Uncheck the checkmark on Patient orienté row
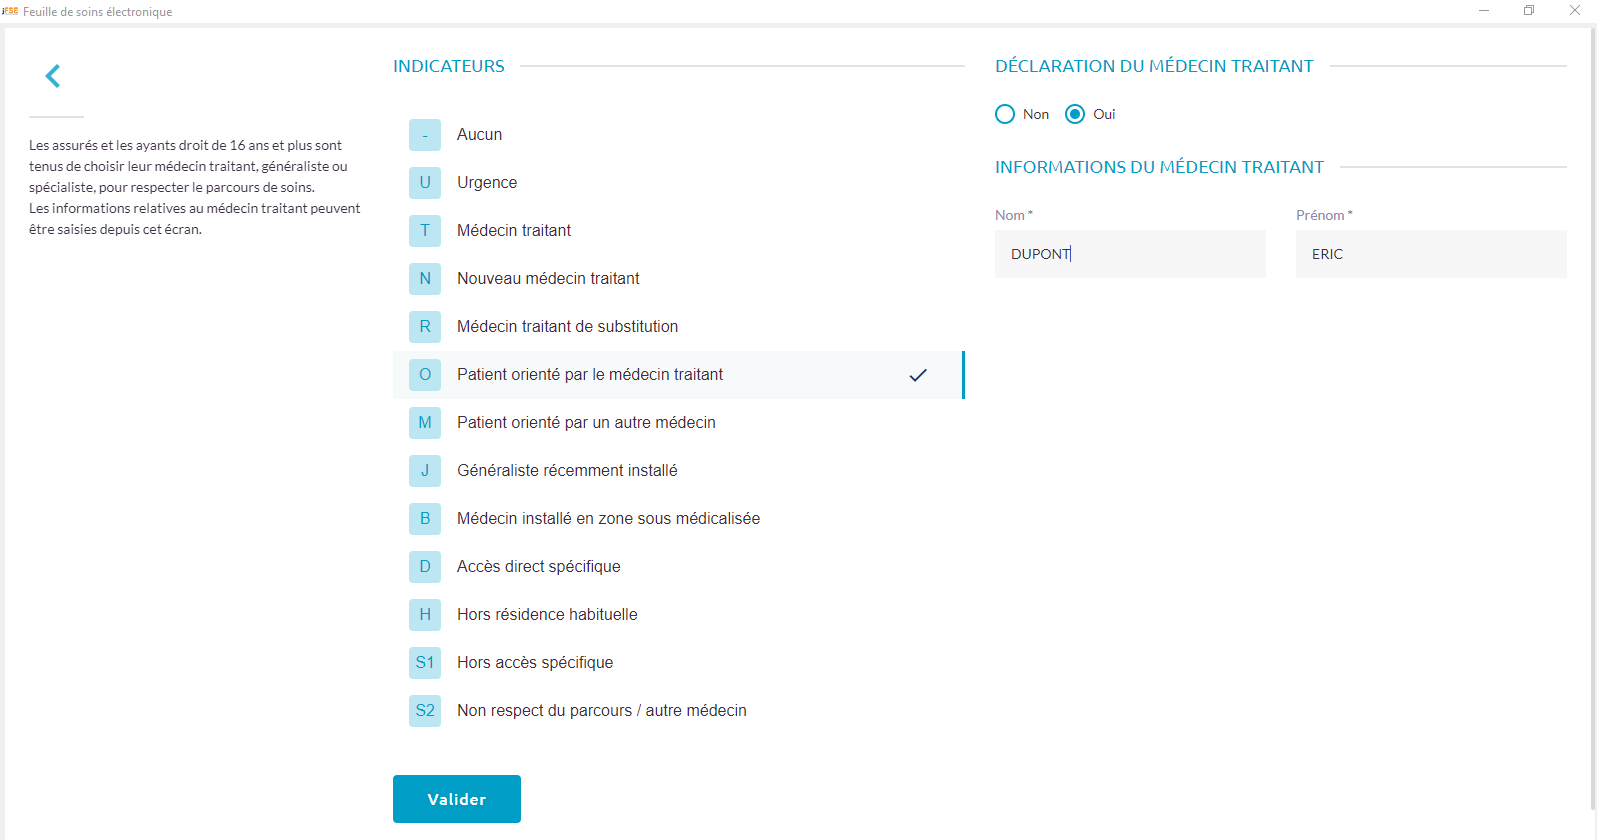Image resolution: width=1597 pixels, height=840 pixels. pyautogui.click(x=918, y=375)
